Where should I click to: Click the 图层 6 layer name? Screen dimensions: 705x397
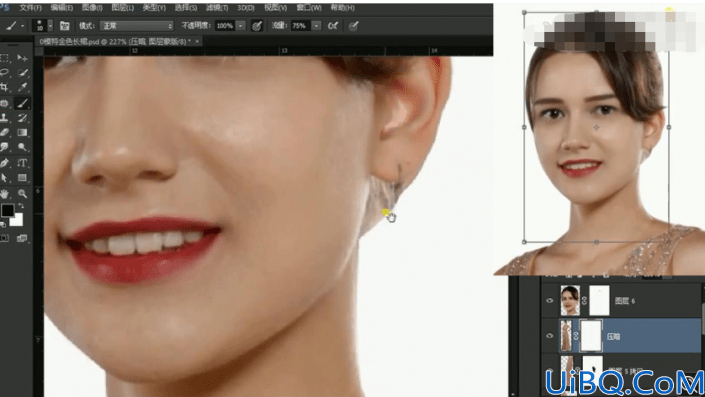tap(625, 301)
